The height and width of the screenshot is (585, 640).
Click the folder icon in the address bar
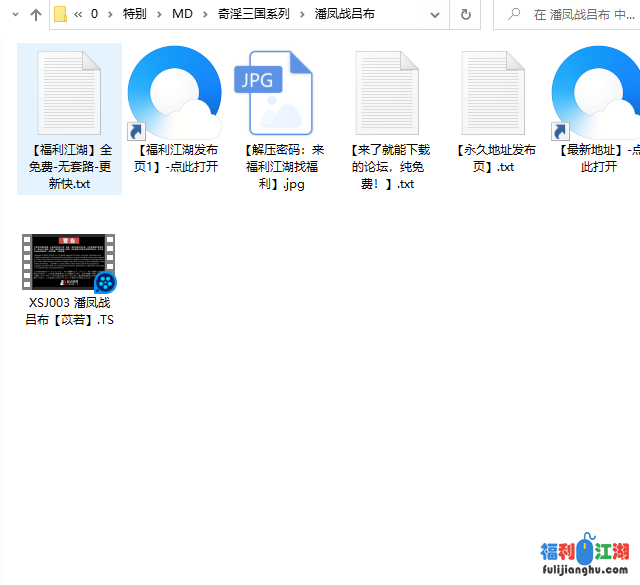pos(60,15)
